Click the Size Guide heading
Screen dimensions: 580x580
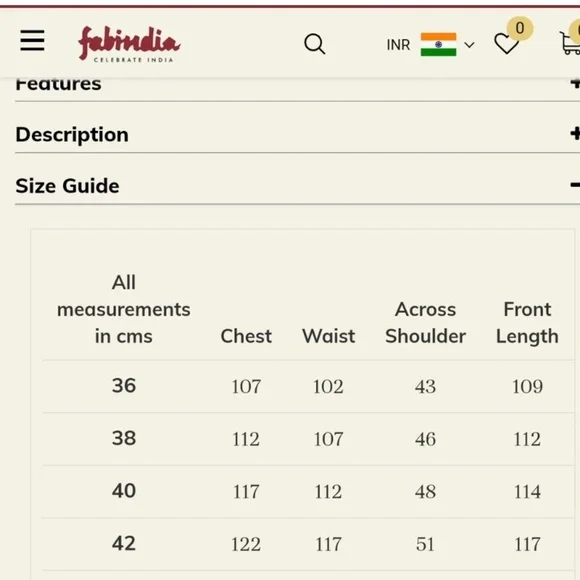67,186
